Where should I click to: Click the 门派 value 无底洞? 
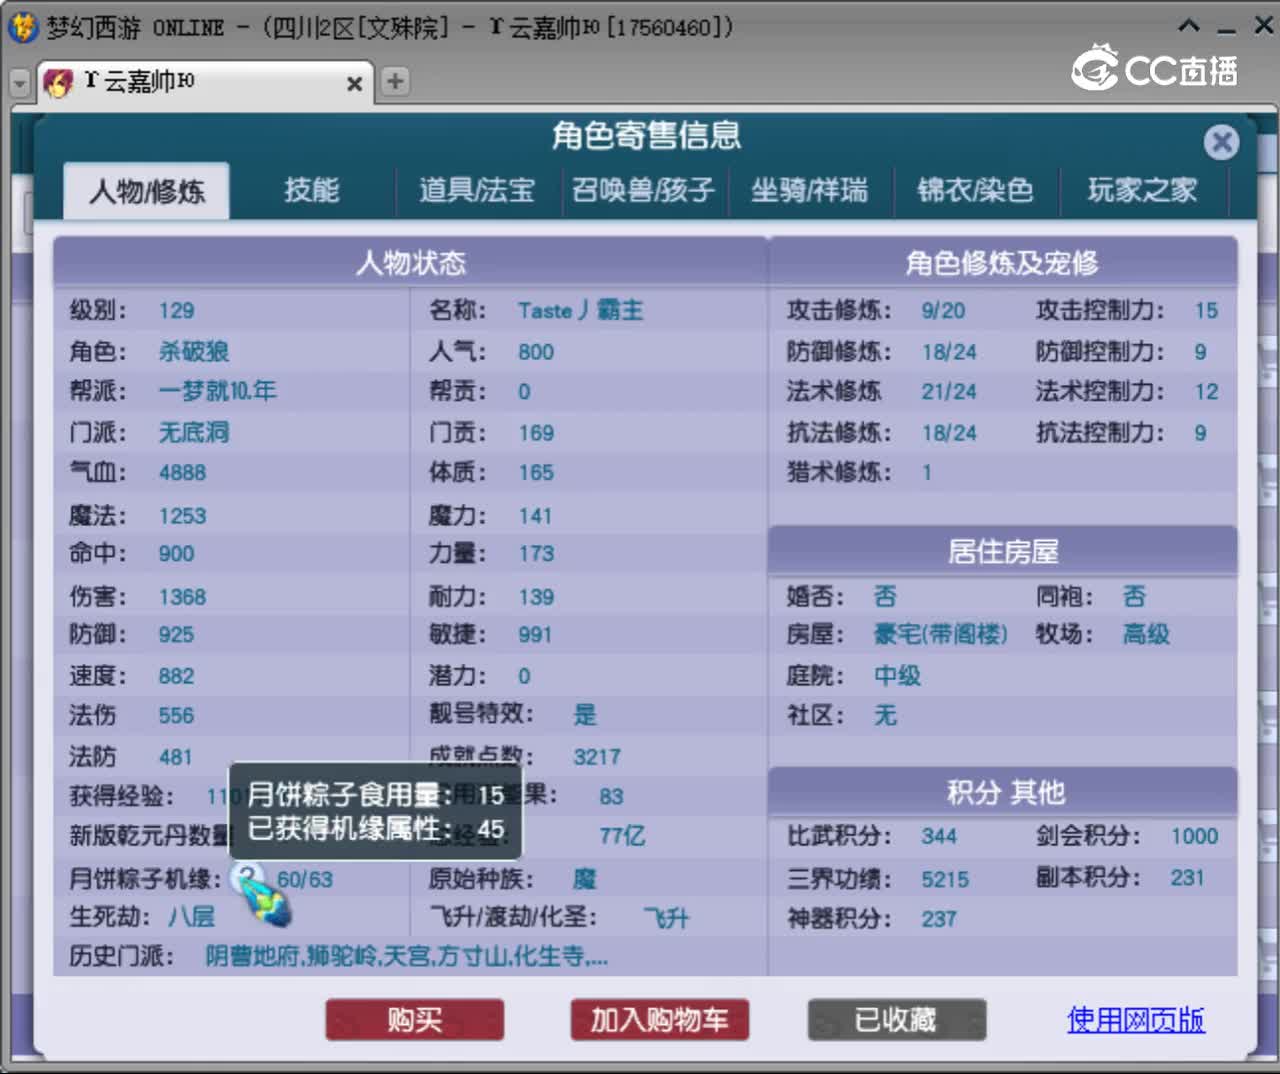[x=194, y=432]
